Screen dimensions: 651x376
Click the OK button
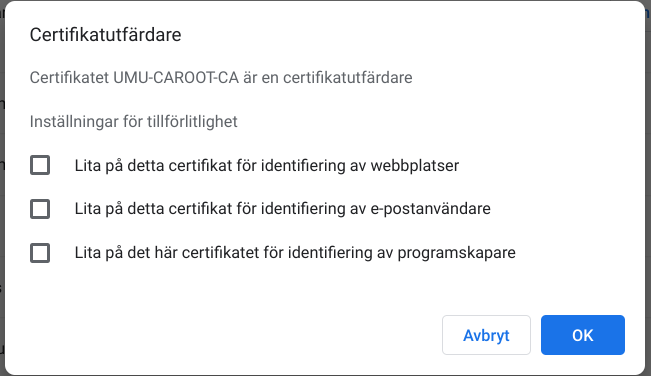click(x=582, y=335)
